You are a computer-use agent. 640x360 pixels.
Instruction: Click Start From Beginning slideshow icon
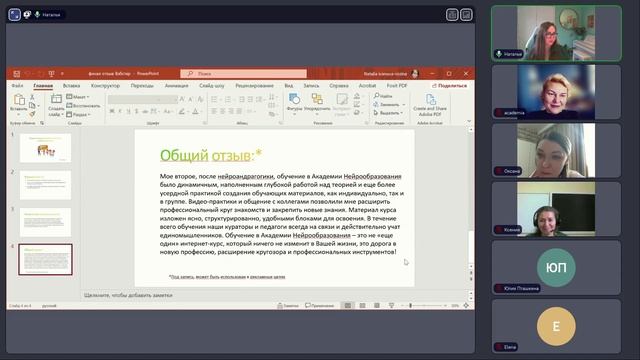51,74
